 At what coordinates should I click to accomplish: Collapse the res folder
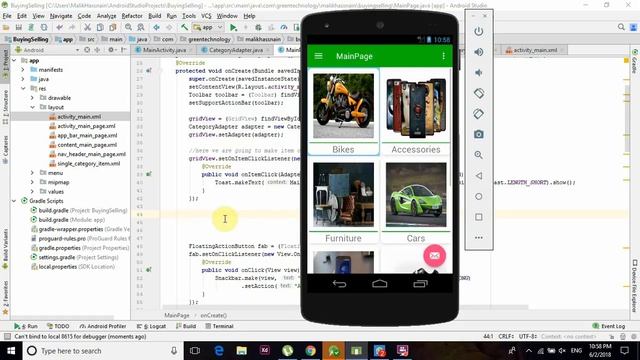[x=23, y=89]
